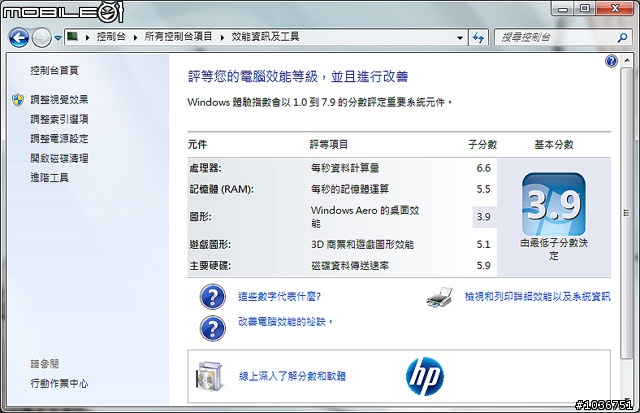This screenshot has height=413, width=640.
Task: Click the 評等項目 column header
Action: coord(329,144)
